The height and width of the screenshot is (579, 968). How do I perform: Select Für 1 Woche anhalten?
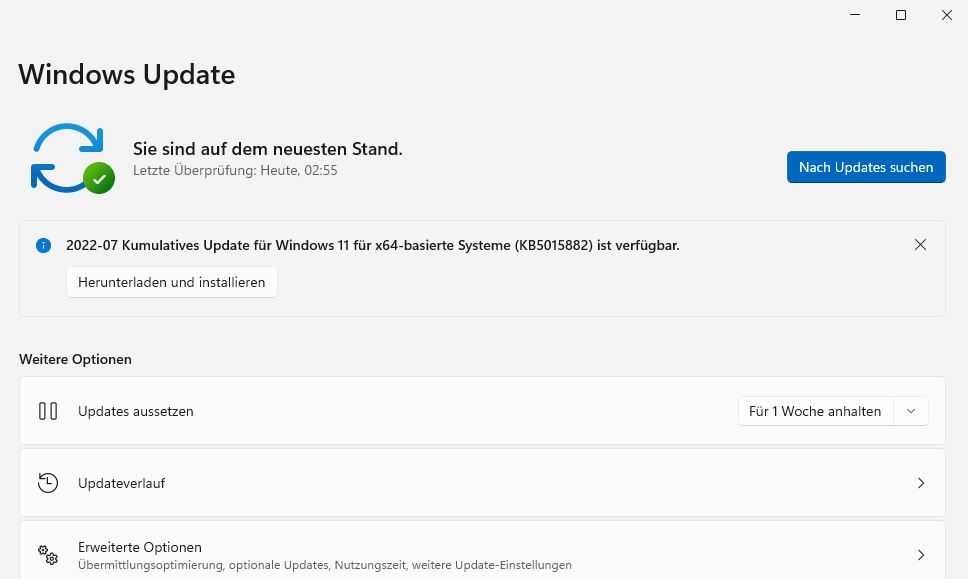(x=815, y=411)
